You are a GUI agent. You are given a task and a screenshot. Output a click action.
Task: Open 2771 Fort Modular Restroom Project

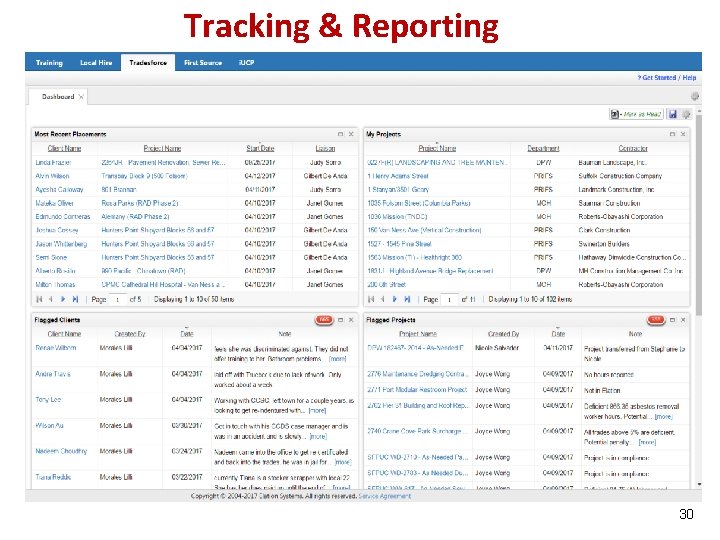click(417, 389)
